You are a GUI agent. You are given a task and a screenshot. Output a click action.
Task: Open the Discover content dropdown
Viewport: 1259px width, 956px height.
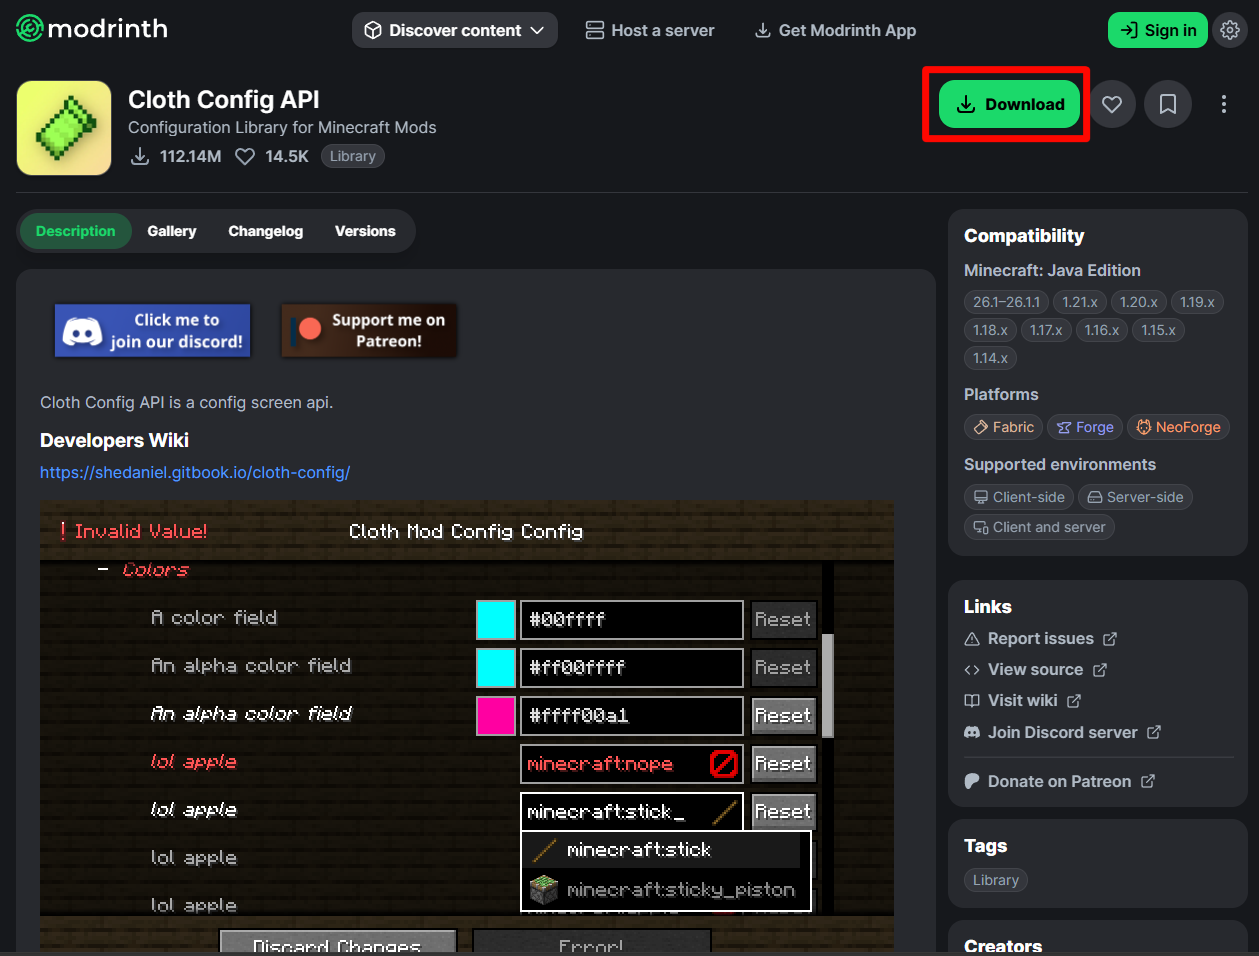point(454,30)
